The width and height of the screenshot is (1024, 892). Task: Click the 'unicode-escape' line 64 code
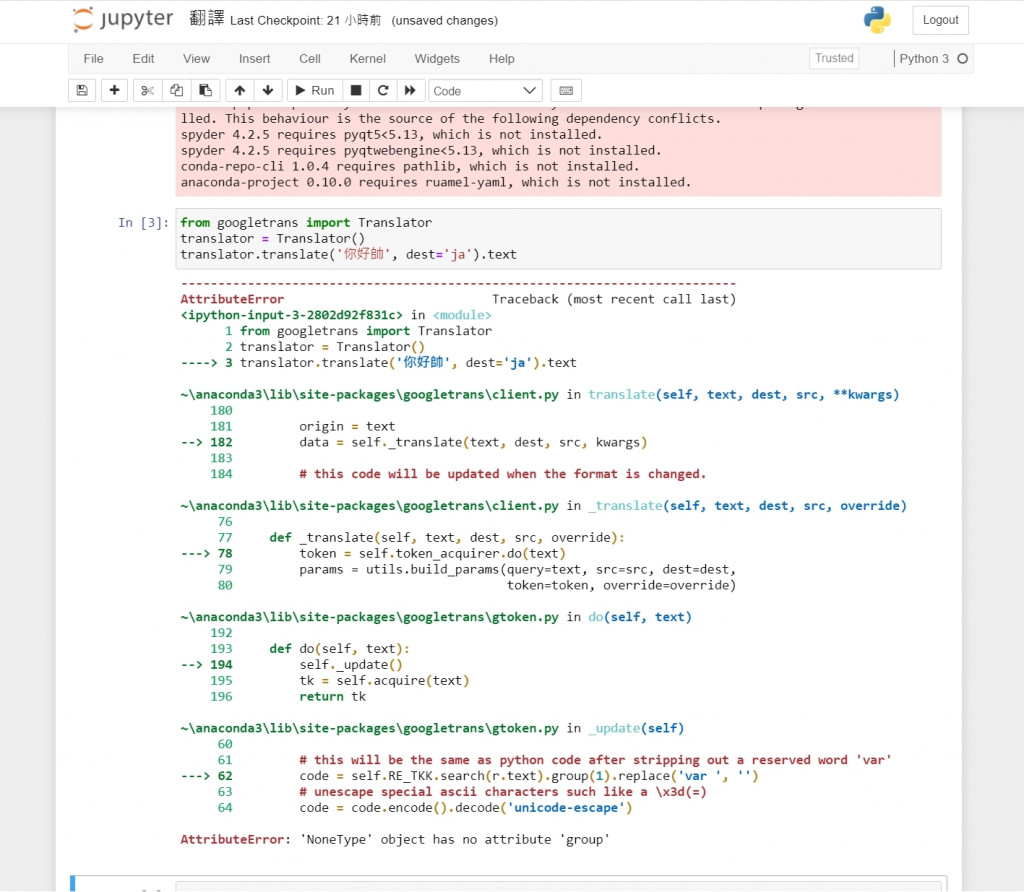click(x=466, y=808)
